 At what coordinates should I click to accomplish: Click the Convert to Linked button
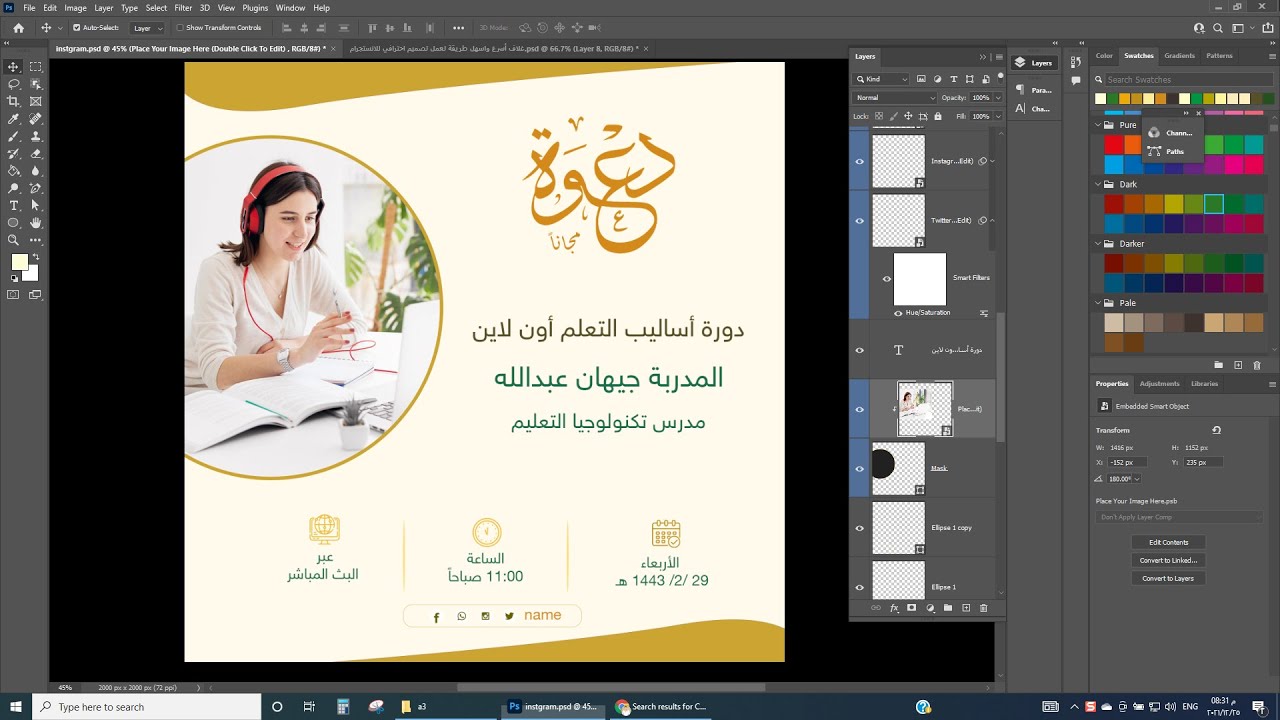tap(1168, 560)
